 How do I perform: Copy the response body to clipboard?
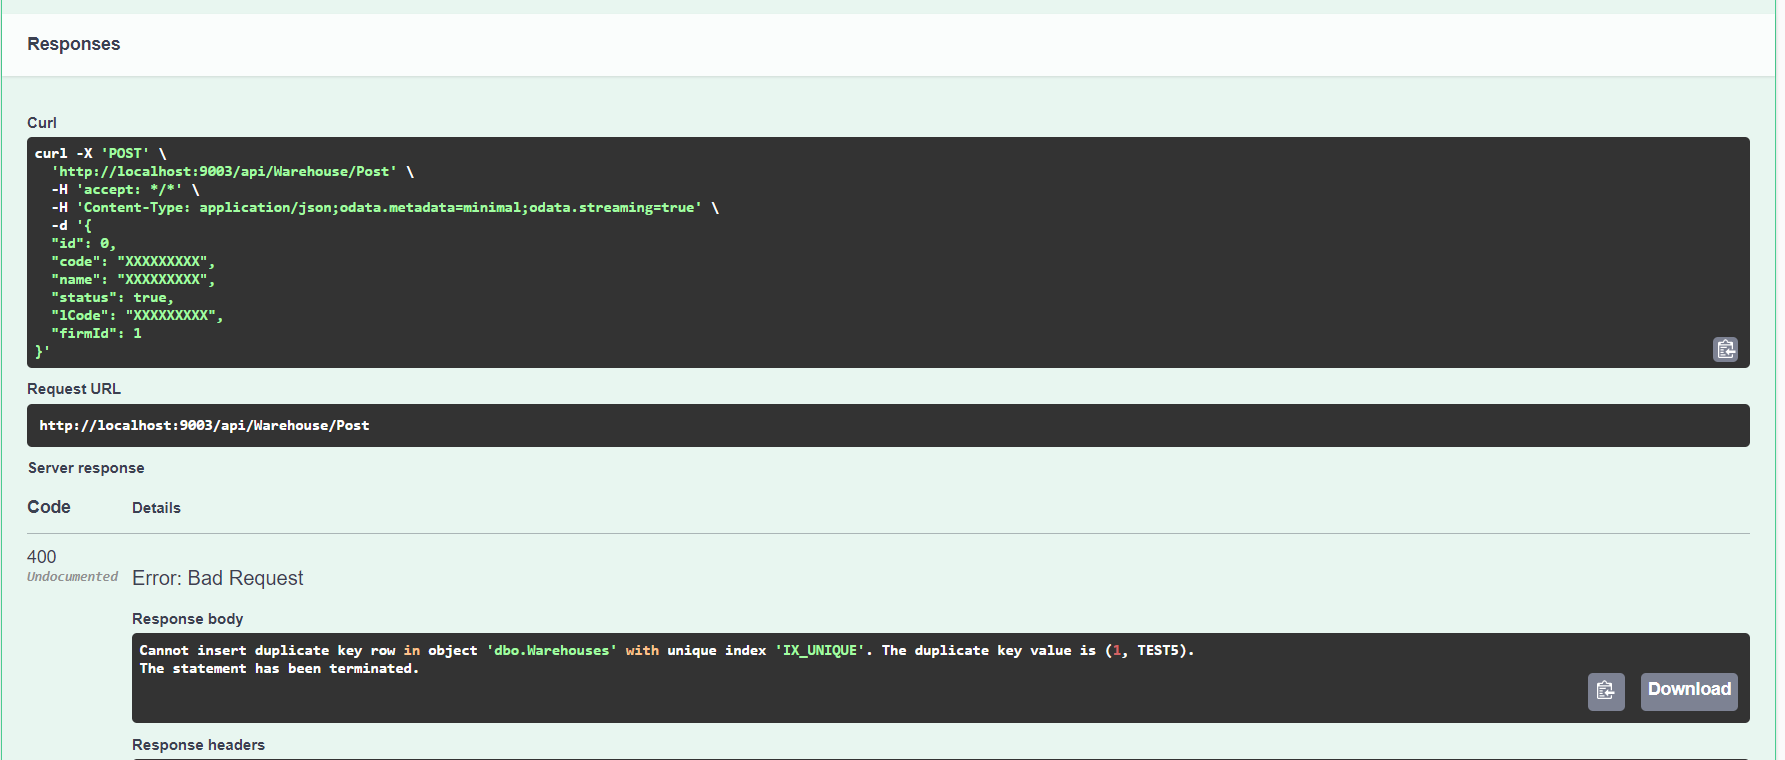tap(1605, 691)
